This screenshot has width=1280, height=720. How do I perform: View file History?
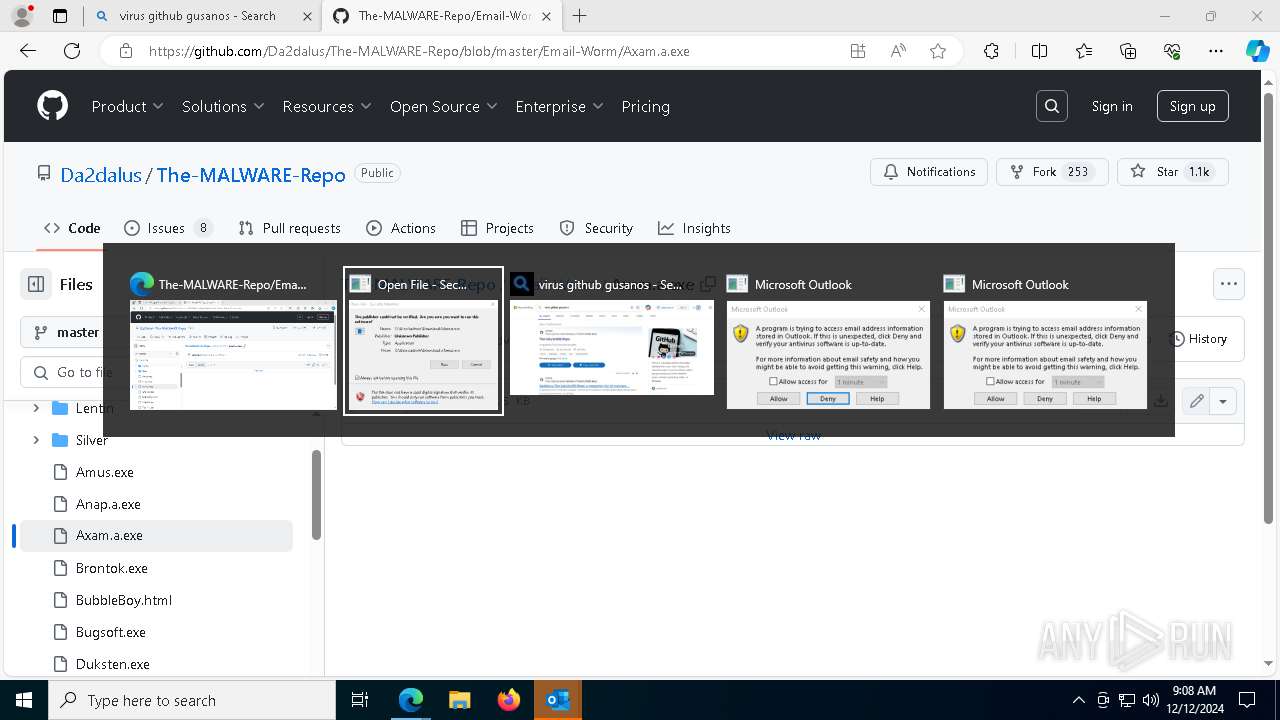[1198, 339]
